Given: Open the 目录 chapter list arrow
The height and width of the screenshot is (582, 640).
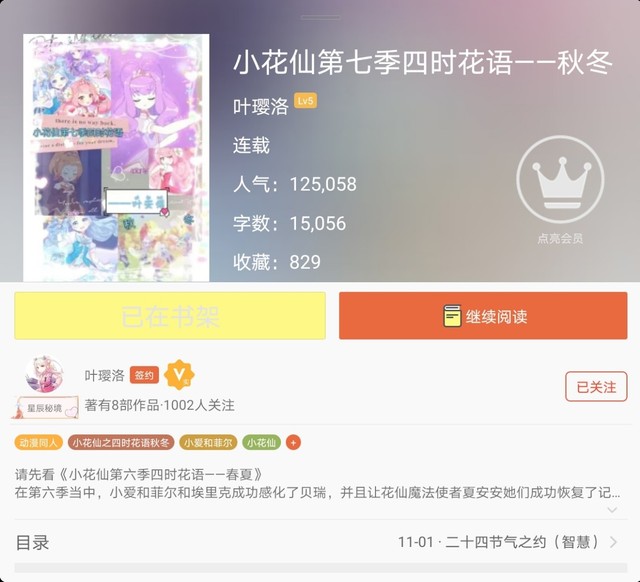Looking at the screenshot, I should 613,542.
